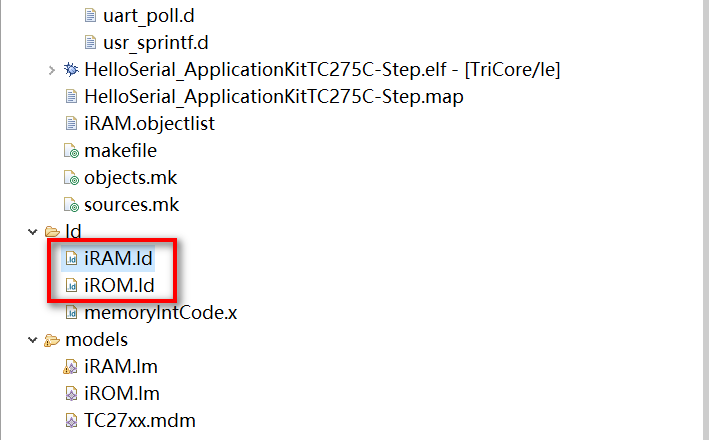709x440 pixels.
Task: Click the elf binary bug icon
Action: (x=71, y=70)
